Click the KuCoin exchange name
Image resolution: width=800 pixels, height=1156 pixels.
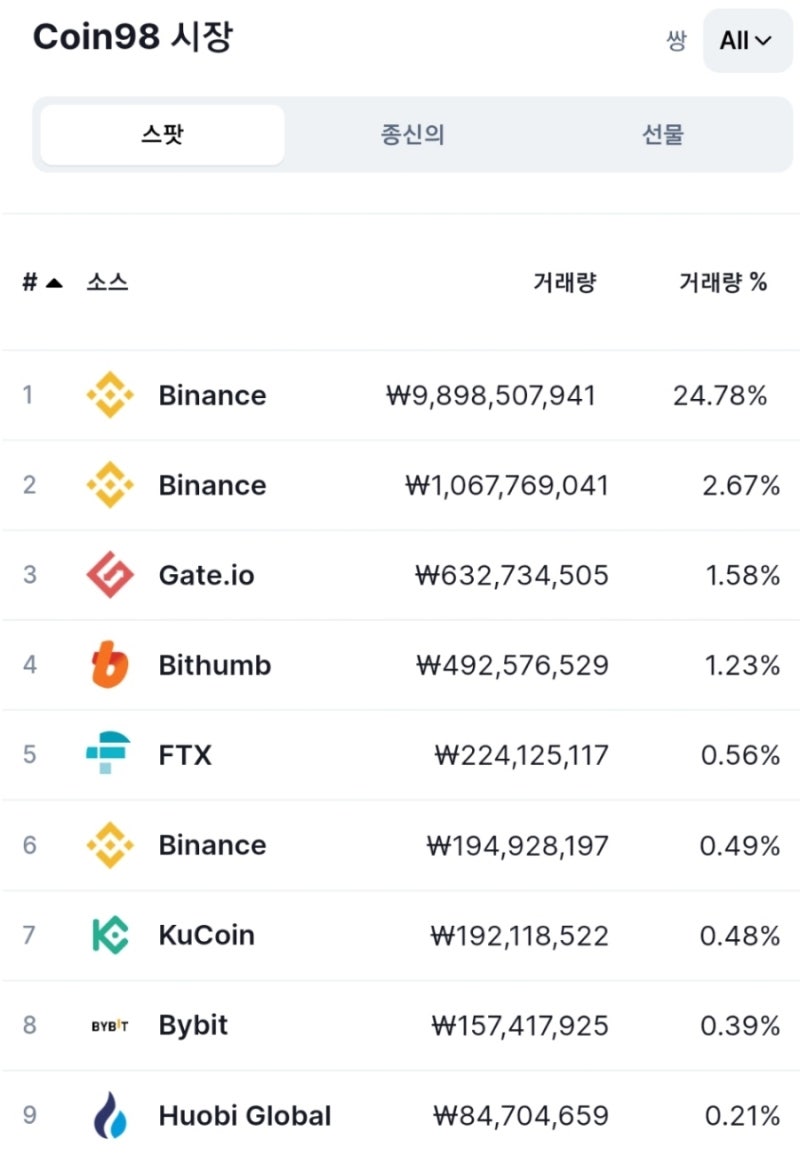point(206,935)
